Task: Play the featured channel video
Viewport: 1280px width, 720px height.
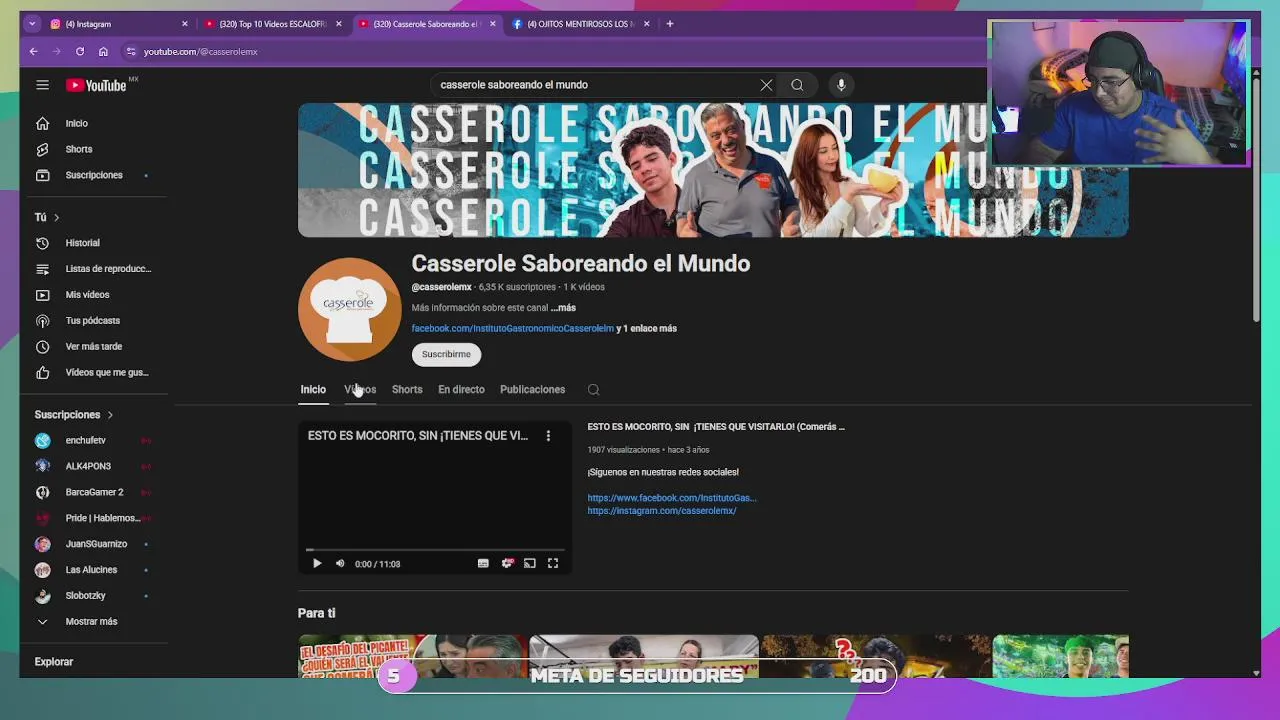Action: pos(317,564)
